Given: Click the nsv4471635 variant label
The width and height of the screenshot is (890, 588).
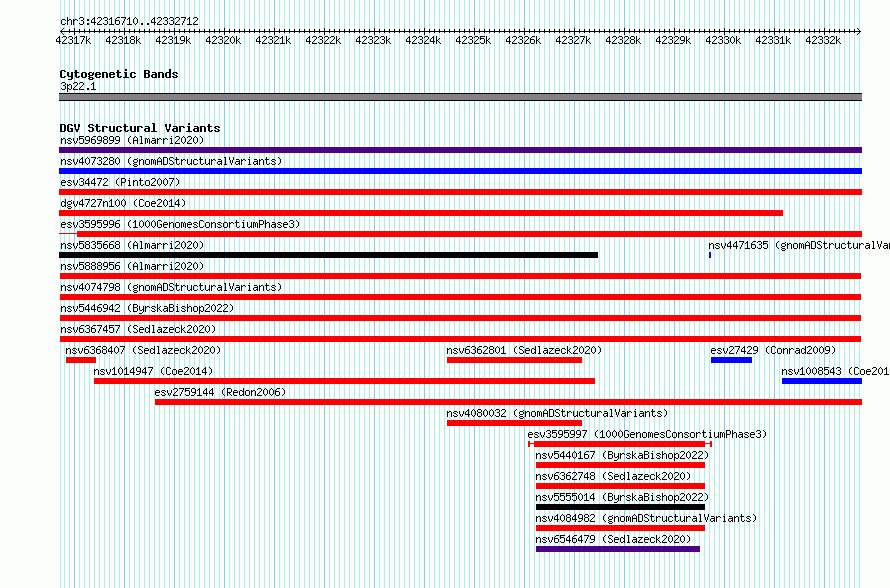Looking at the screenshot, I should tap(799, 245).
